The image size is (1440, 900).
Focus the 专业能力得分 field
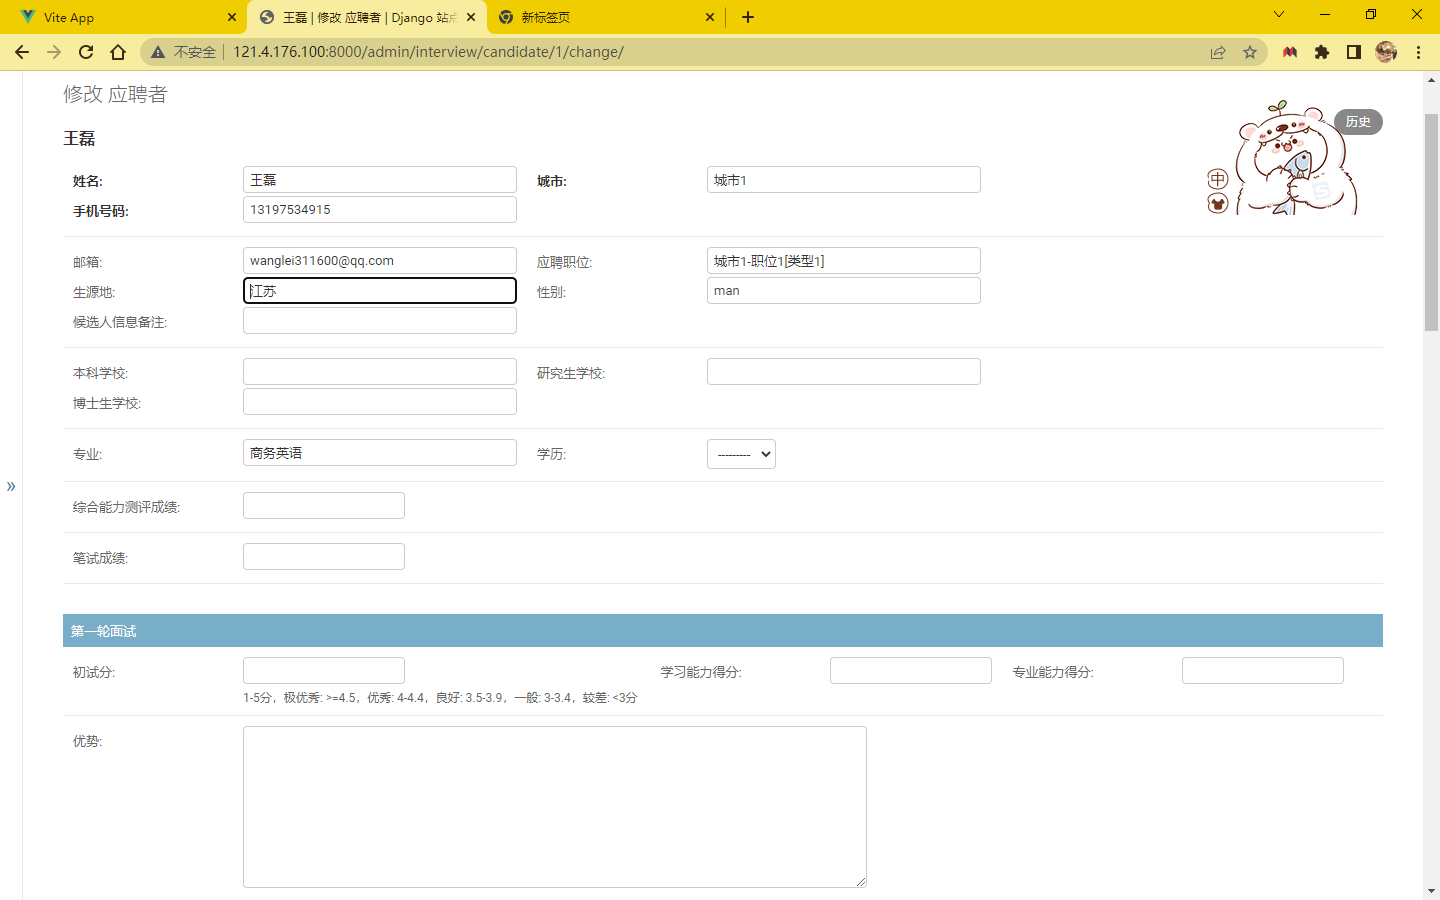tap(1263, 671)
